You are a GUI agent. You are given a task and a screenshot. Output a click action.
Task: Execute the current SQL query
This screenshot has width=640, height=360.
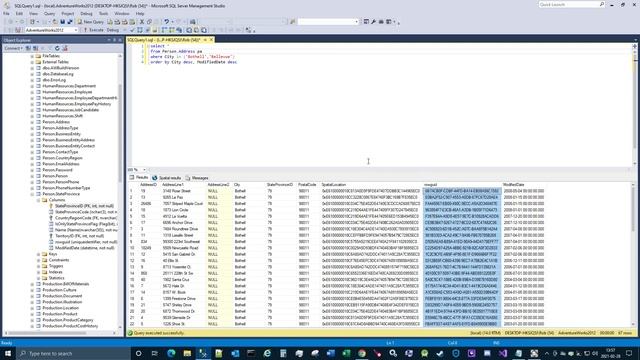93,30
